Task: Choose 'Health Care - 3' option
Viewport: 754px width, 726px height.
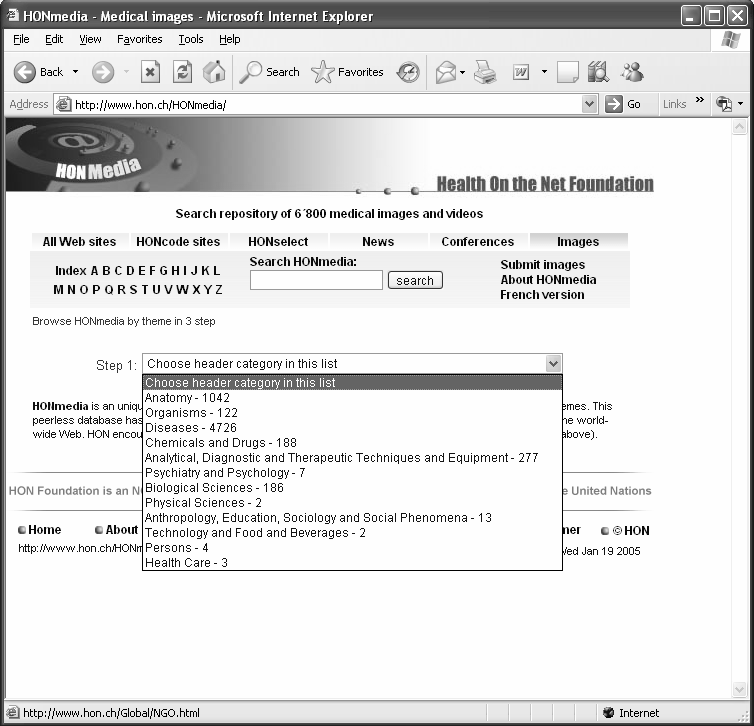Action: click(x=352, y=563)
